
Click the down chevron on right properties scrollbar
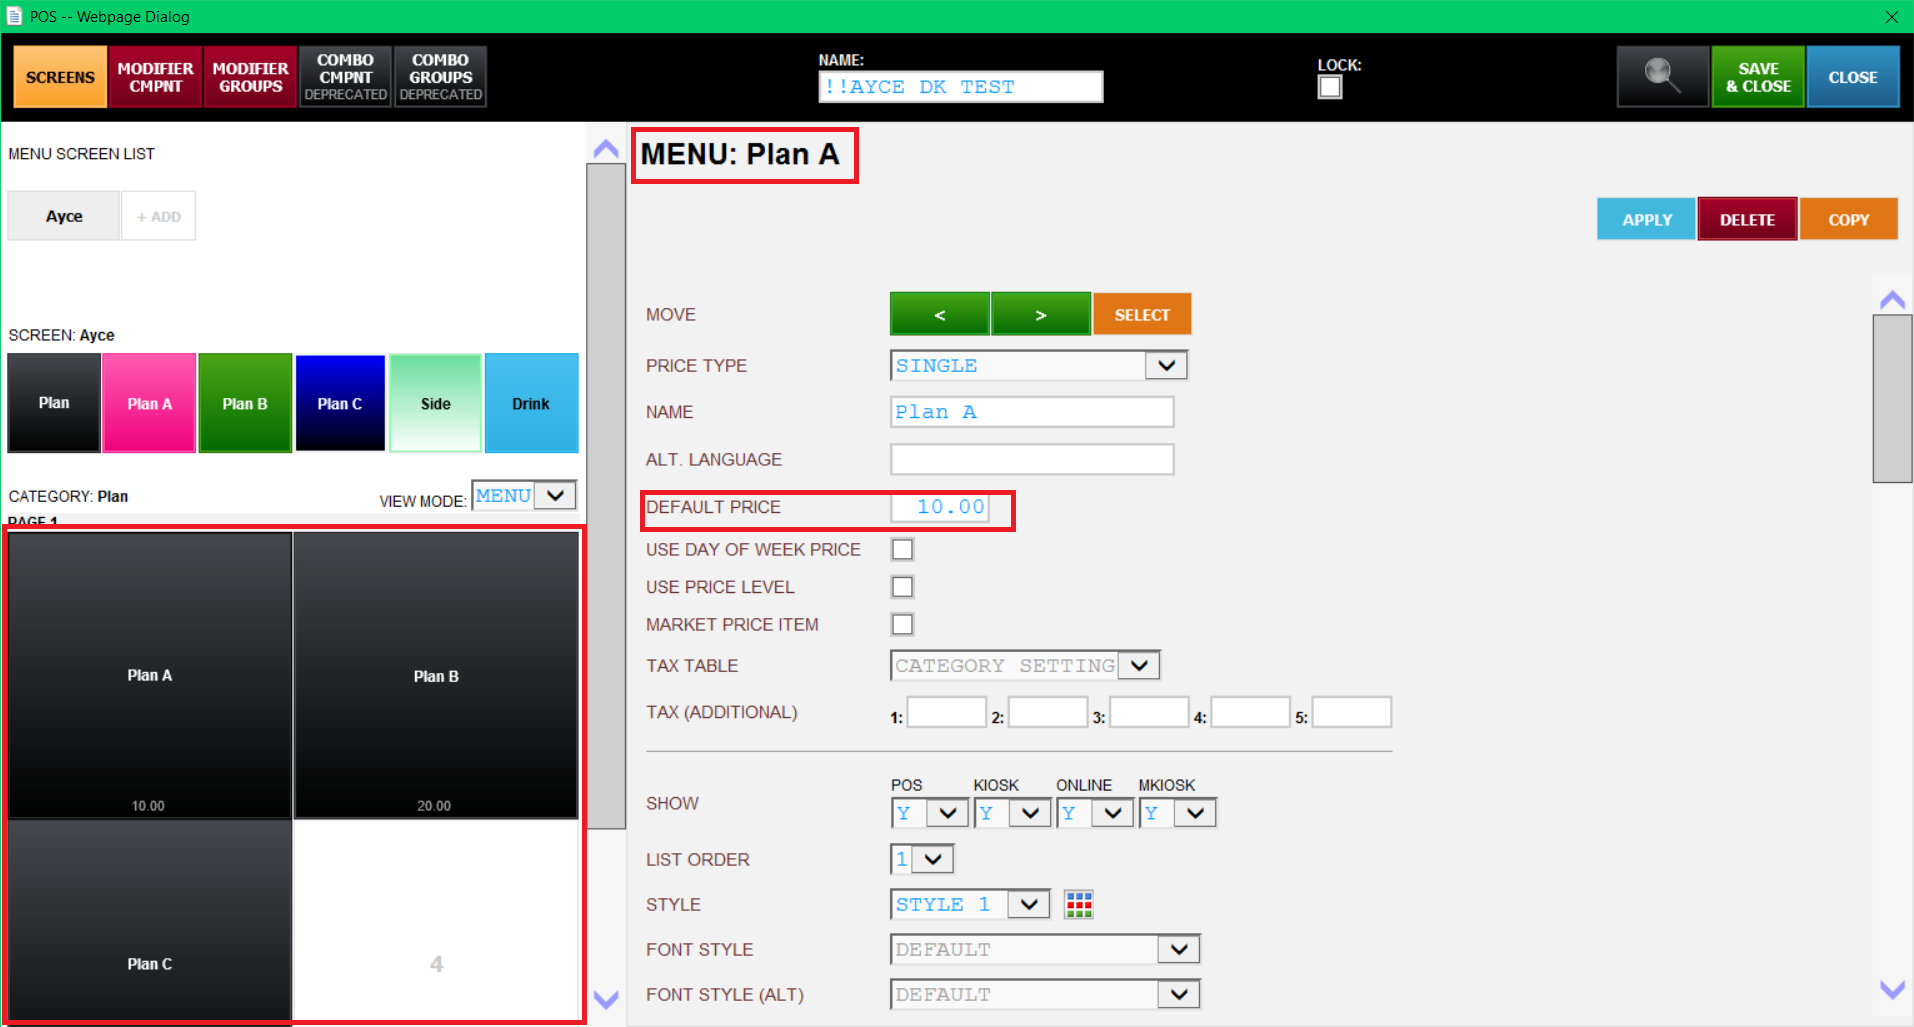(x=1892, y=990)
